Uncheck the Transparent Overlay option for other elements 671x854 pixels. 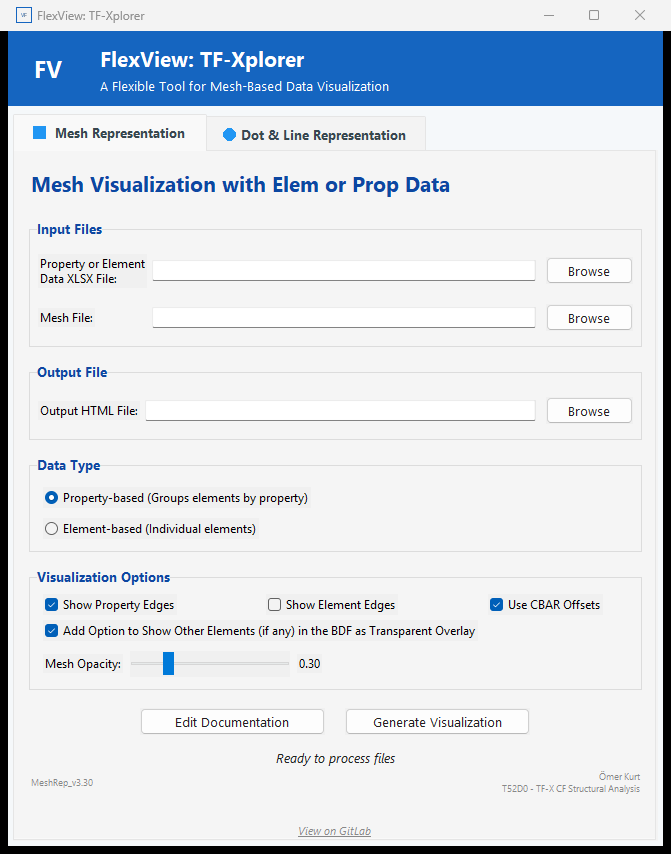coord(51,630)
